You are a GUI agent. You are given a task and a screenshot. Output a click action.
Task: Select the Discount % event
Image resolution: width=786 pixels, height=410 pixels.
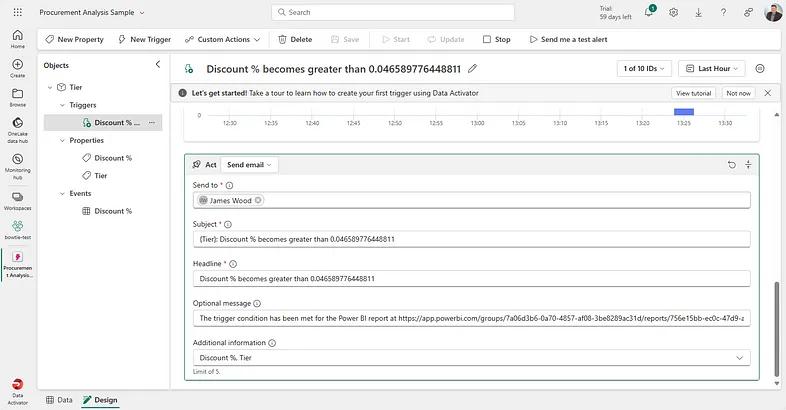(107, 212)
